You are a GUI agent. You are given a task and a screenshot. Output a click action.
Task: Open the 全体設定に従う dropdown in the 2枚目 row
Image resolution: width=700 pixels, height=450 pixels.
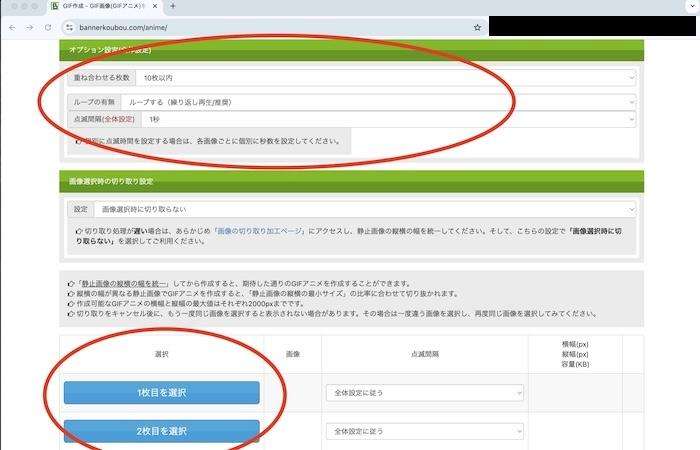click(x=425, y=431)
